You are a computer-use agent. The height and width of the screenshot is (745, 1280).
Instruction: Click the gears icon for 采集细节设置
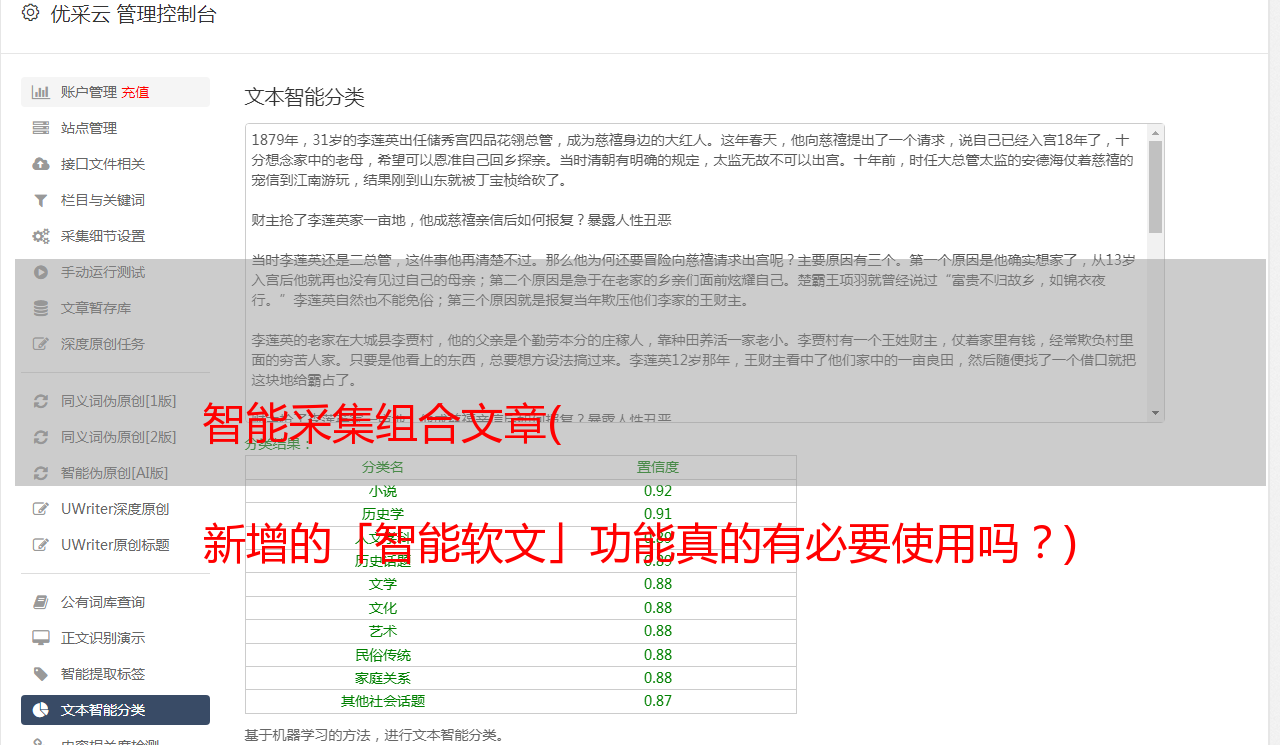(x=41, y=236)
